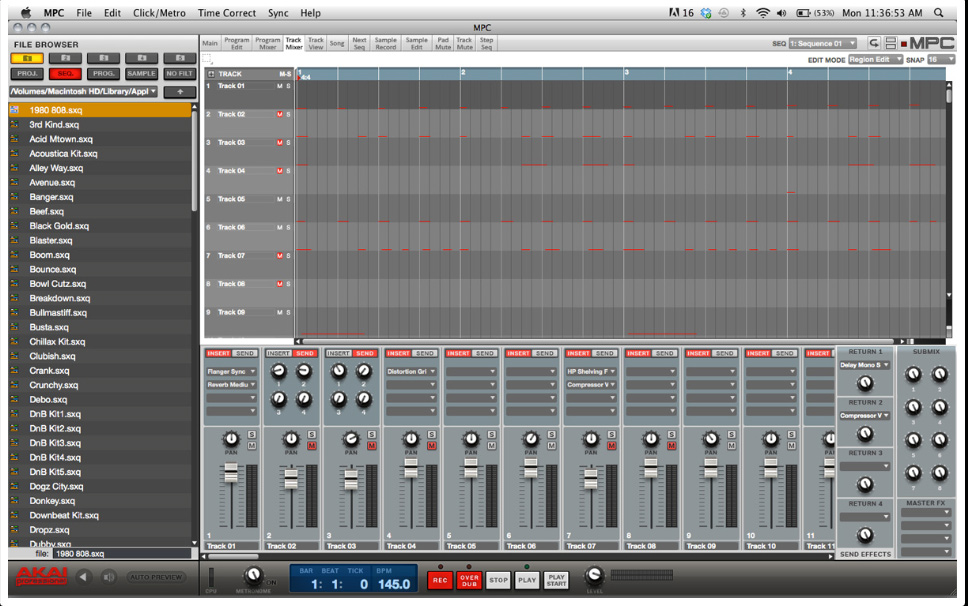
Task: Click the split-view layout icon near MPC logo
Action: point(890,43)
